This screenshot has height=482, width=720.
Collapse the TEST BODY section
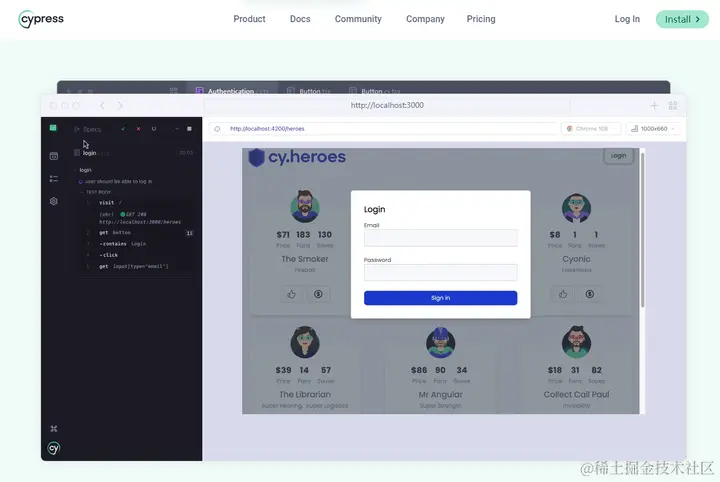tap(96, 192)
